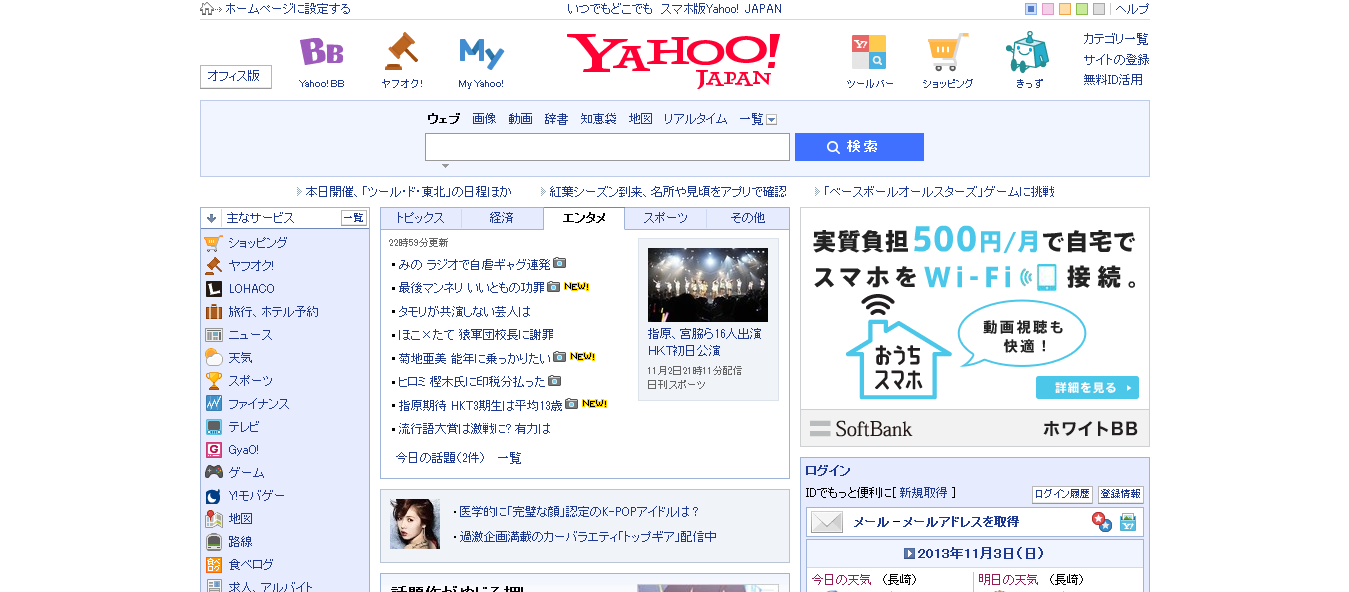Click the ゲーム controller icon in the sidebar
This screenshot has width=1349, height=592.
[213, 472]
